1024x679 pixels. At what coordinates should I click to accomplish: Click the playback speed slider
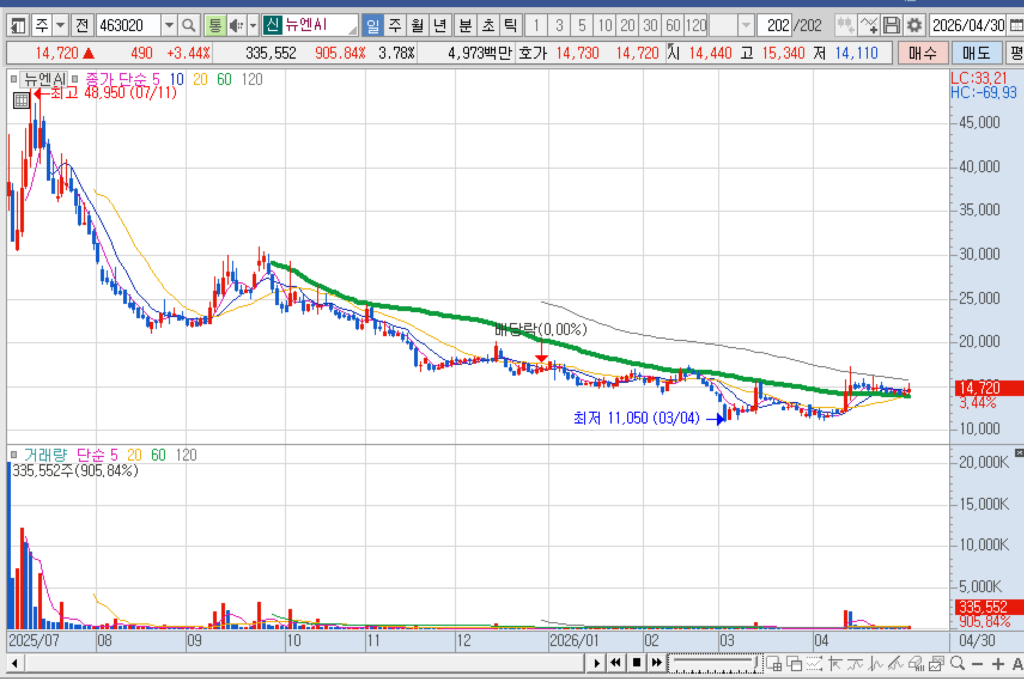coord(715,663)
